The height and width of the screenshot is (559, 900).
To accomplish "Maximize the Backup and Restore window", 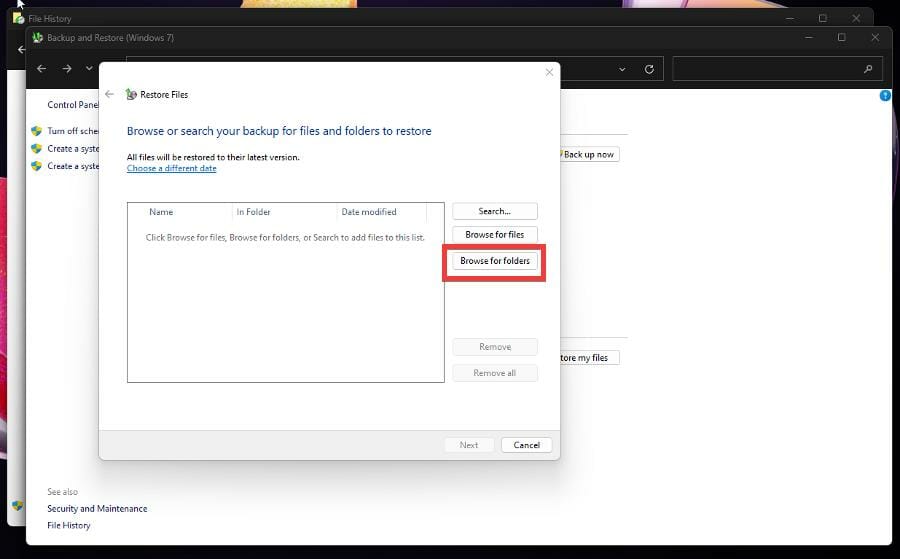I will 841,37.
